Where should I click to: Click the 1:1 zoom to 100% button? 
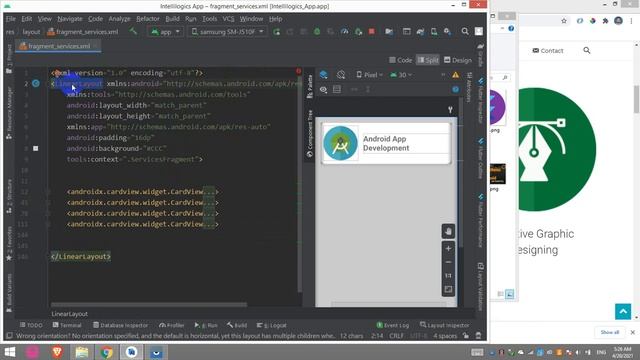(x=448, y=276)
